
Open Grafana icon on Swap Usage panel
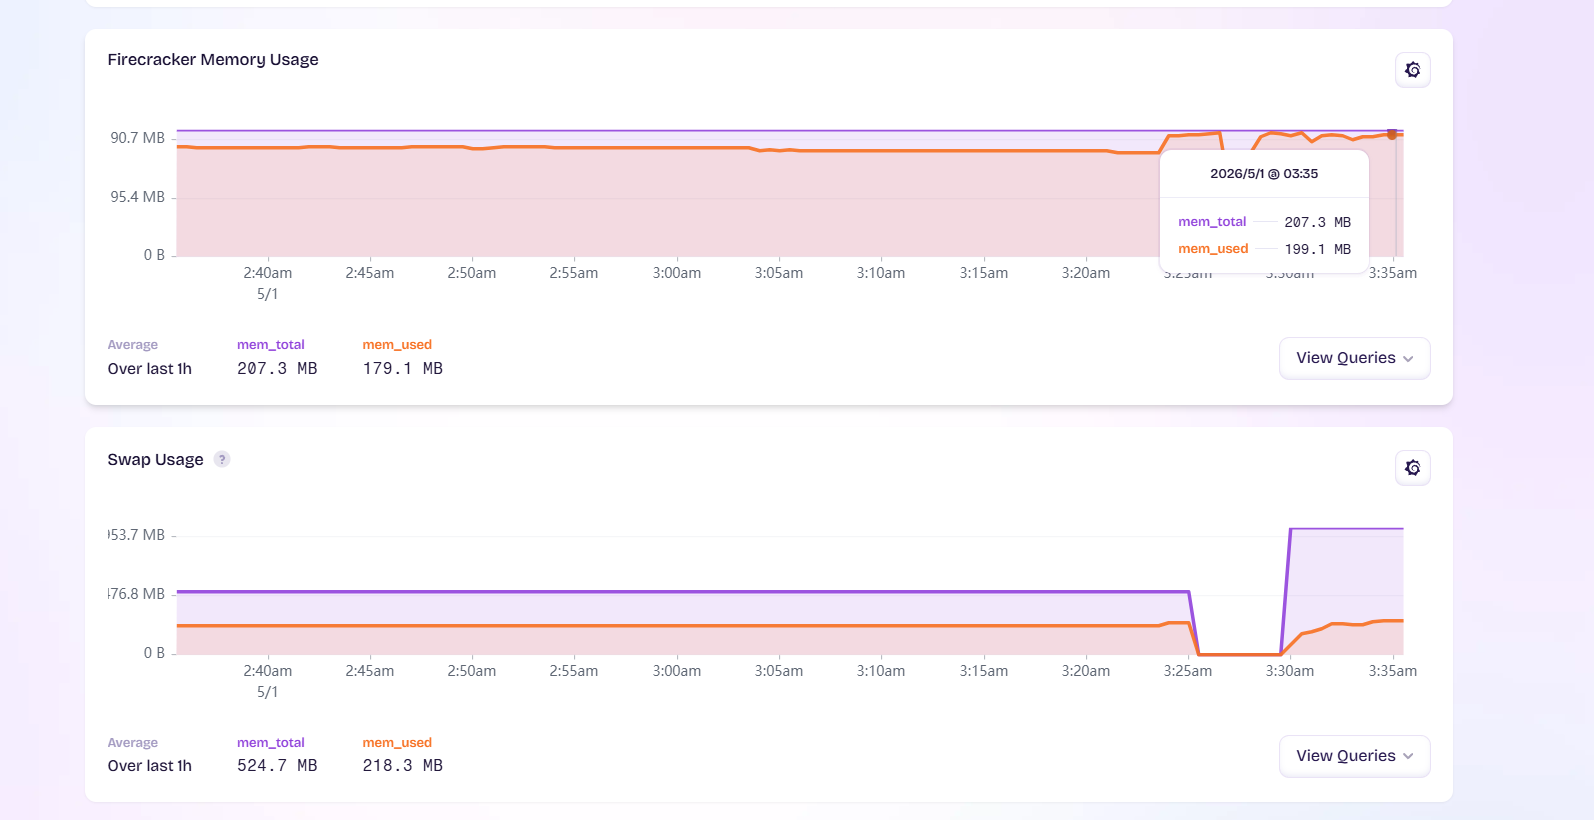(1412, 468)
